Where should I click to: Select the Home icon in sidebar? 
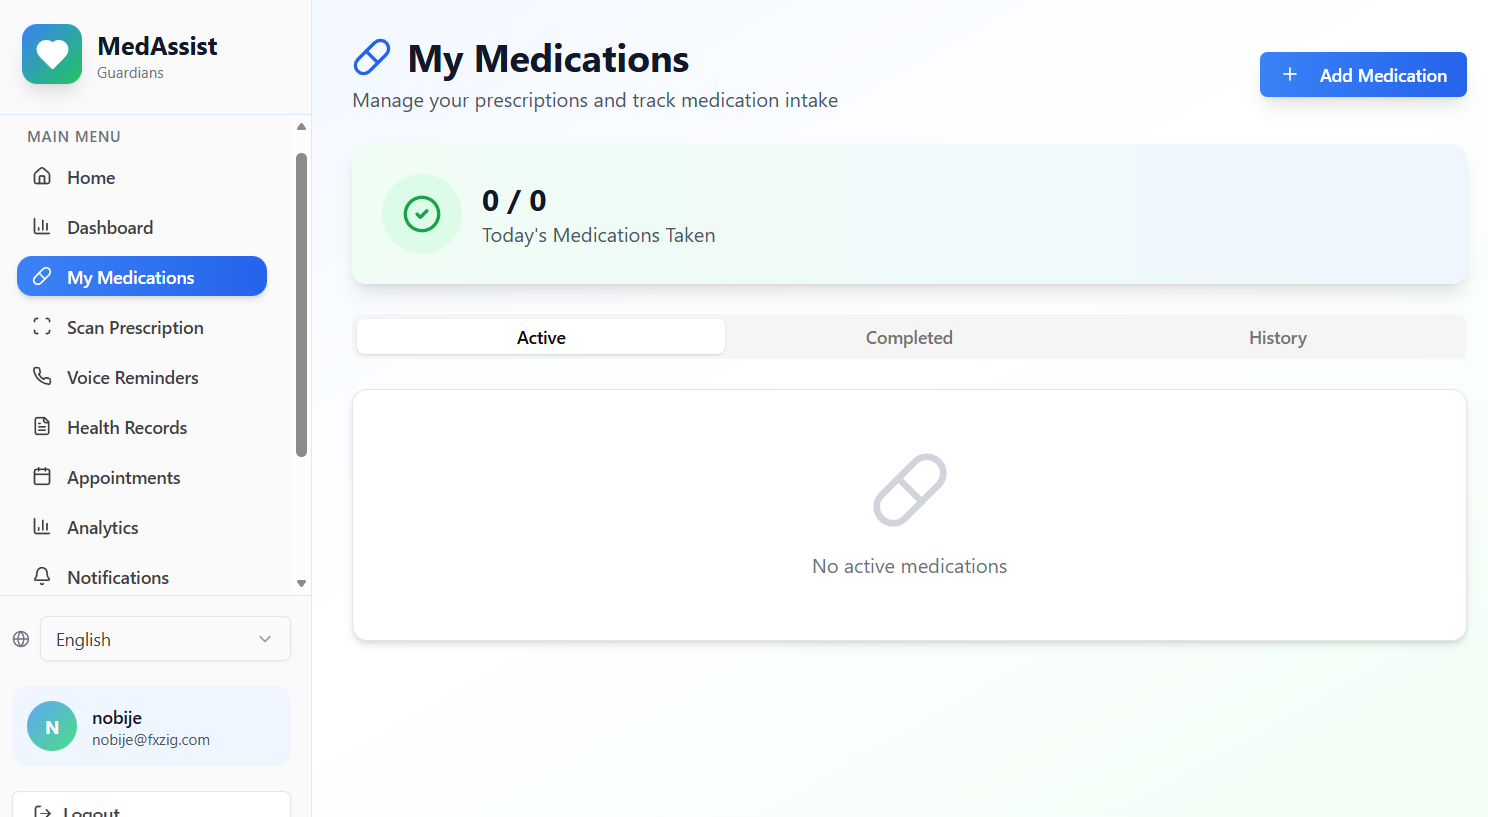(x=41, y=176)
